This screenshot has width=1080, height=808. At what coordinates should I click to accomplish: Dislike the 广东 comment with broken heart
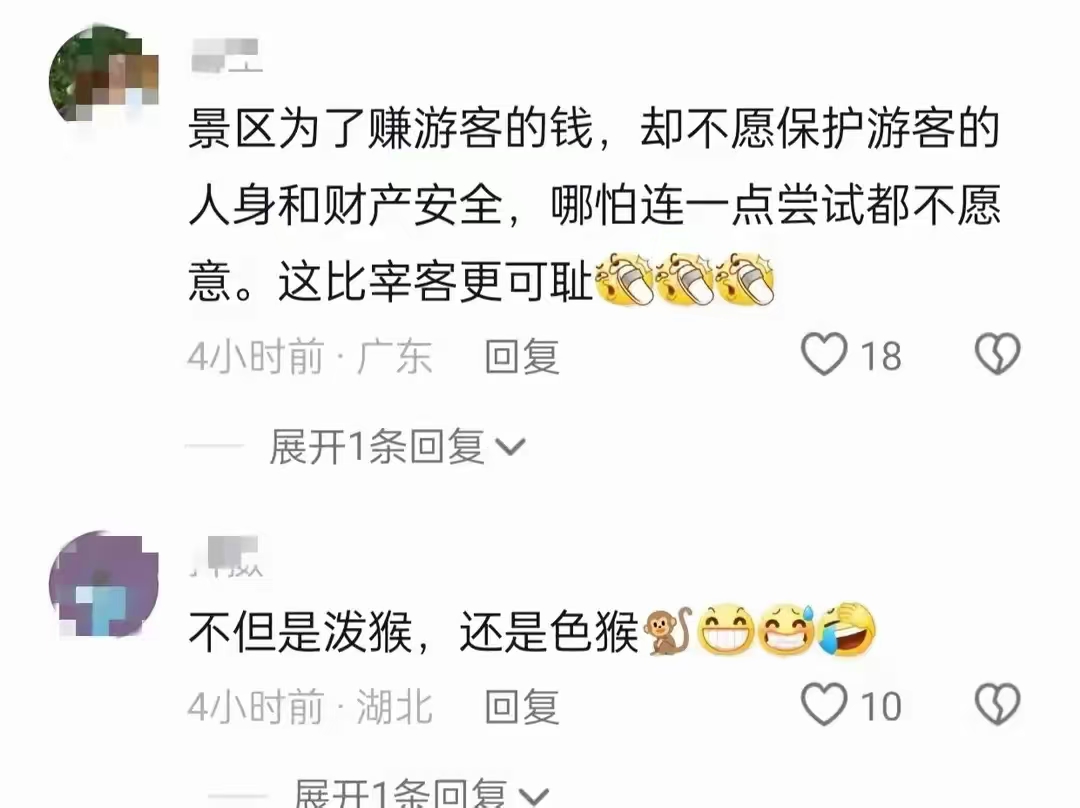coord(997,355)
